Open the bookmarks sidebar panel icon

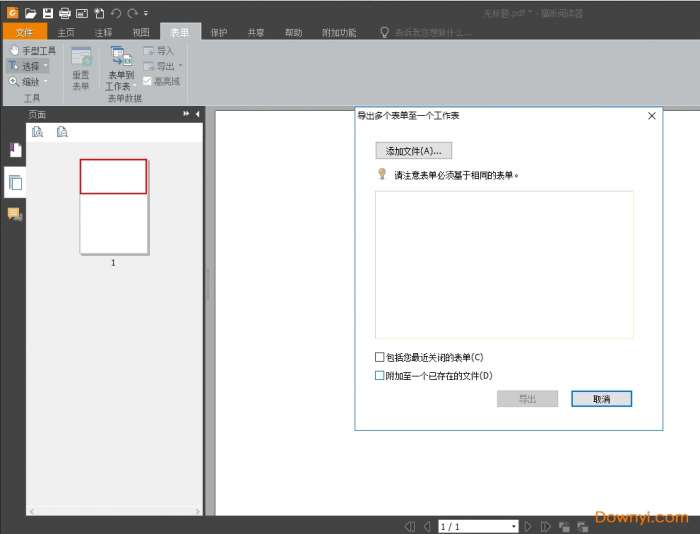tap(15, 150)
